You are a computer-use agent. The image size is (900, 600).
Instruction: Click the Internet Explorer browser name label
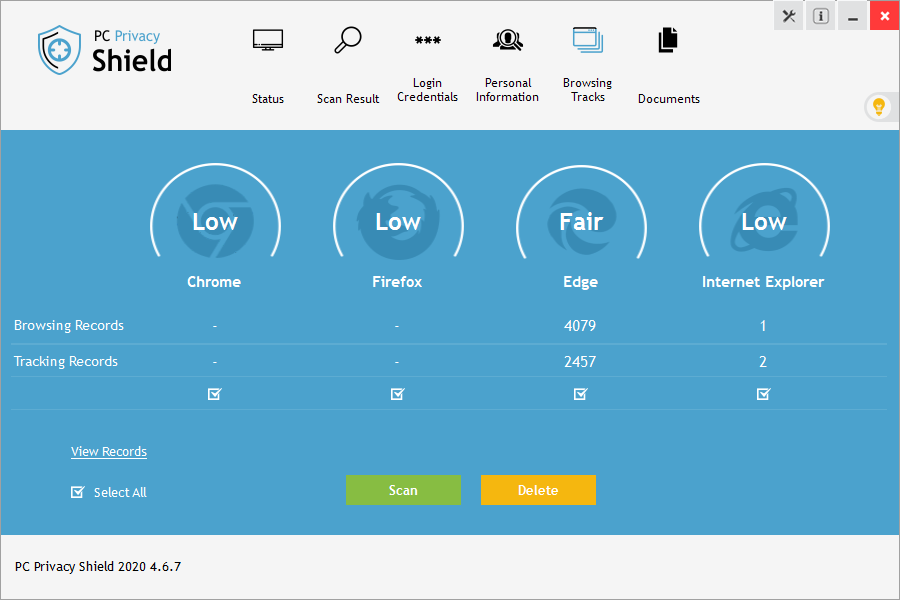(x=763, y=281)
